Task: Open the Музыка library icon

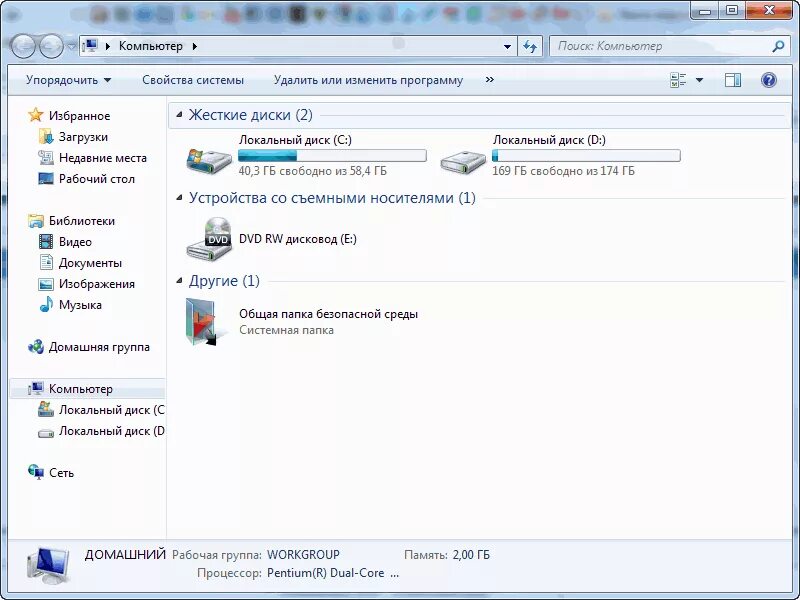Action: coord(46,304)
